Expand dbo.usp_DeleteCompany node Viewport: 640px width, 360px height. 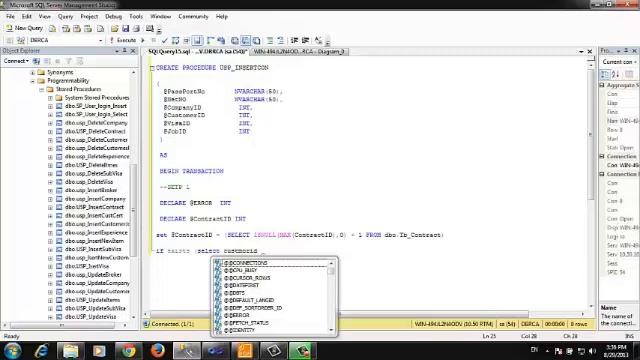[x=50, y=123]
